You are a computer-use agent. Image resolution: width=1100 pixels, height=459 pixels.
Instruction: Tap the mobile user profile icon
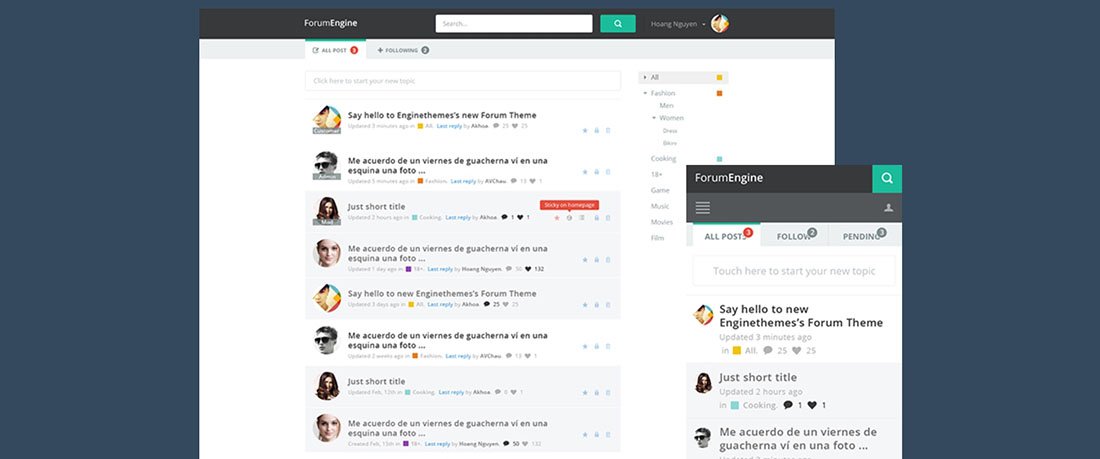coord(887,208)
